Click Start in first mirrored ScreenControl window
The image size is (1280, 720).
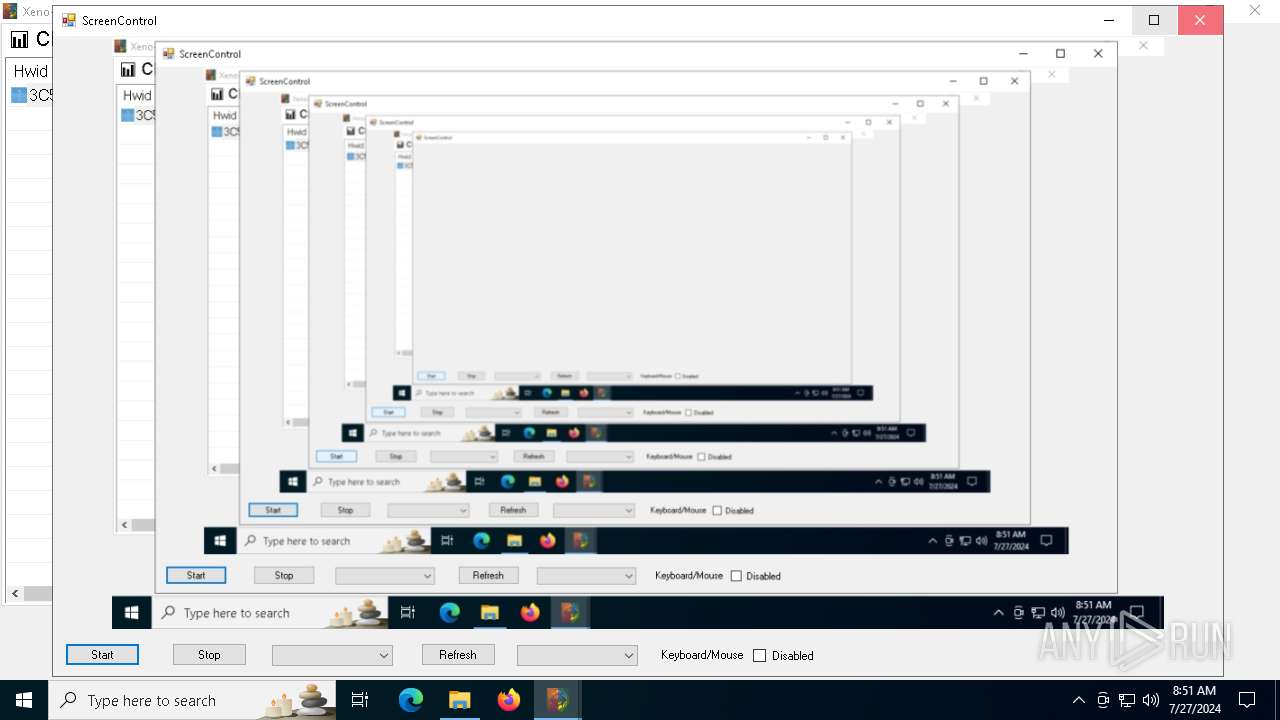[x=196, y=575]
